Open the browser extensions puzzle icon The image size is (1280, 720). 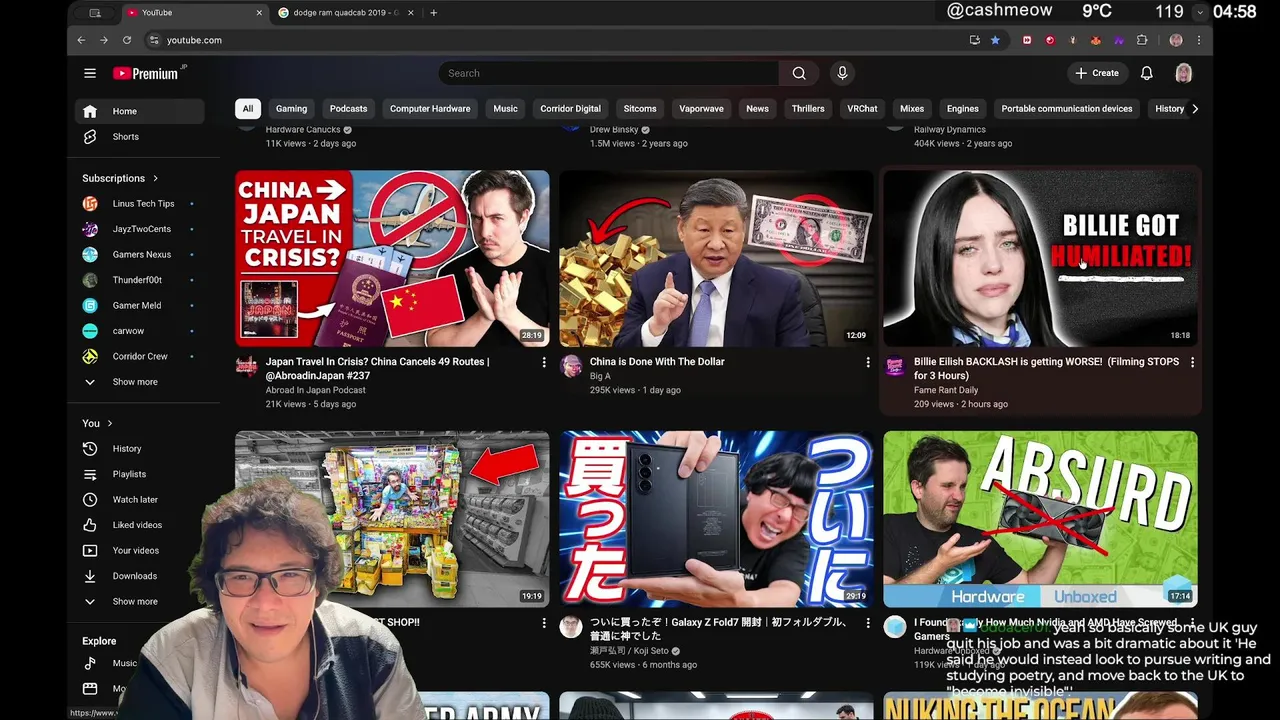coord(1142,40)
